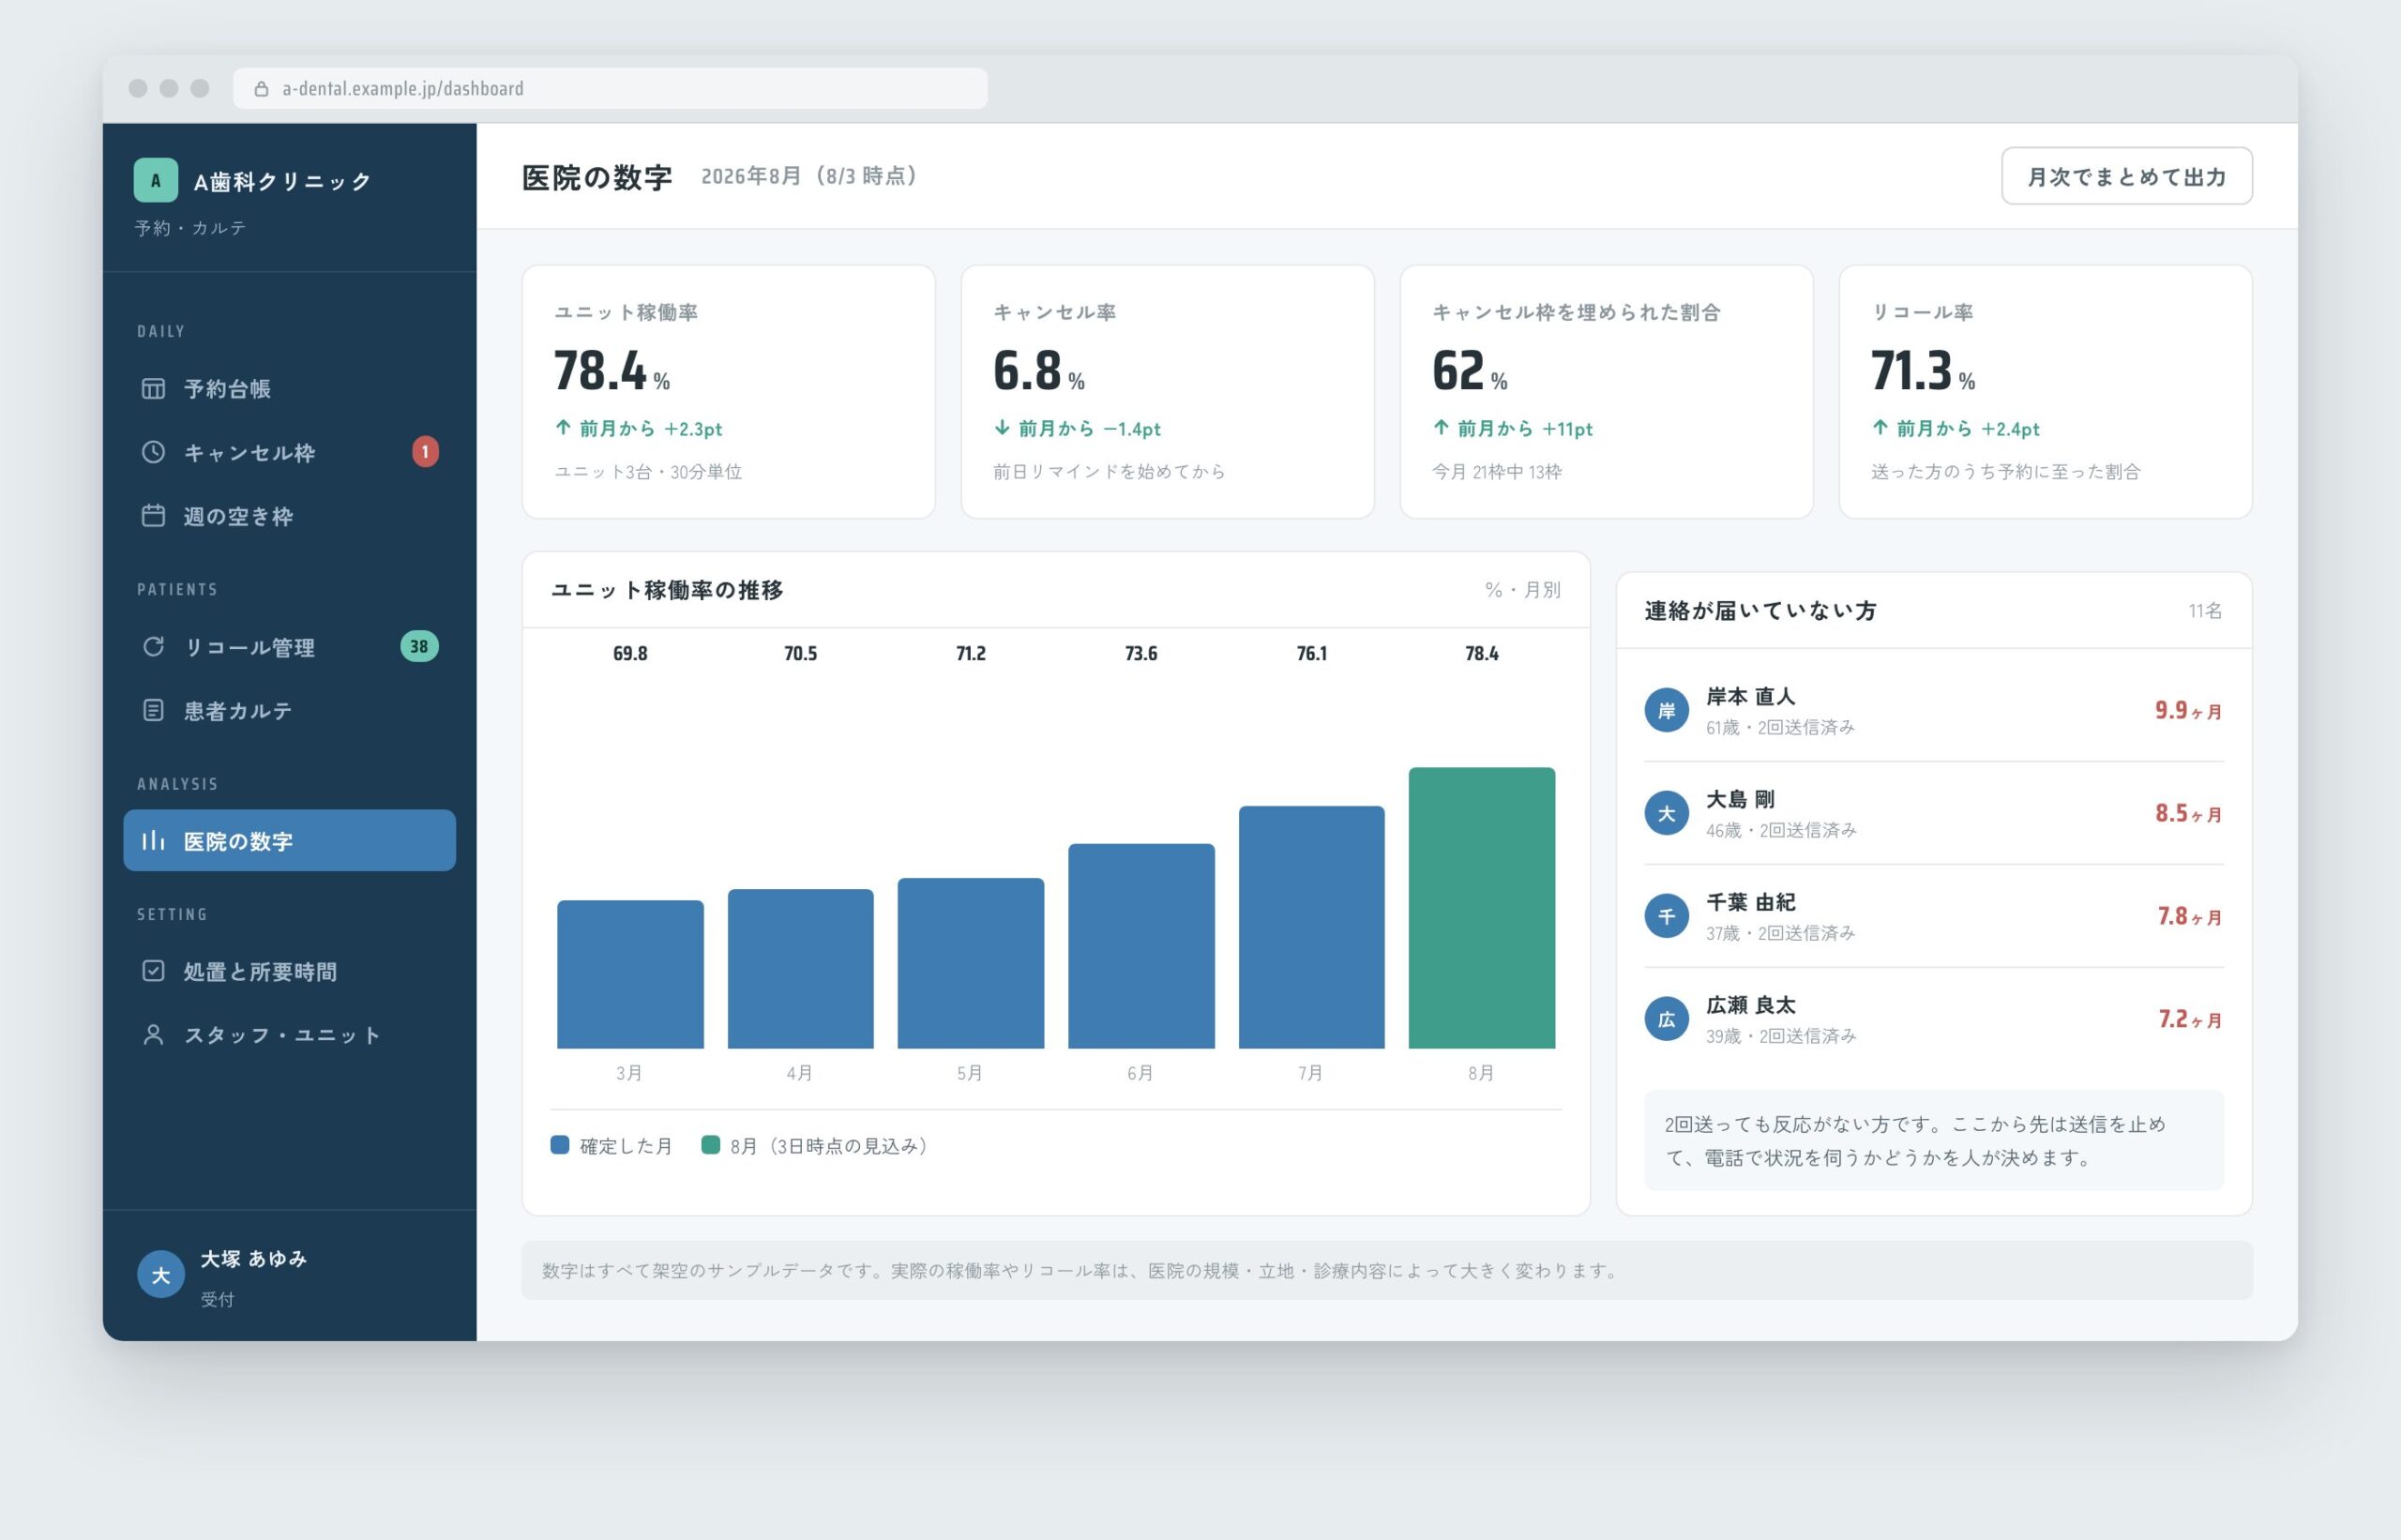Open the 患者カルテ document icon
2401x1540 pixels.
tap(153, 710)
